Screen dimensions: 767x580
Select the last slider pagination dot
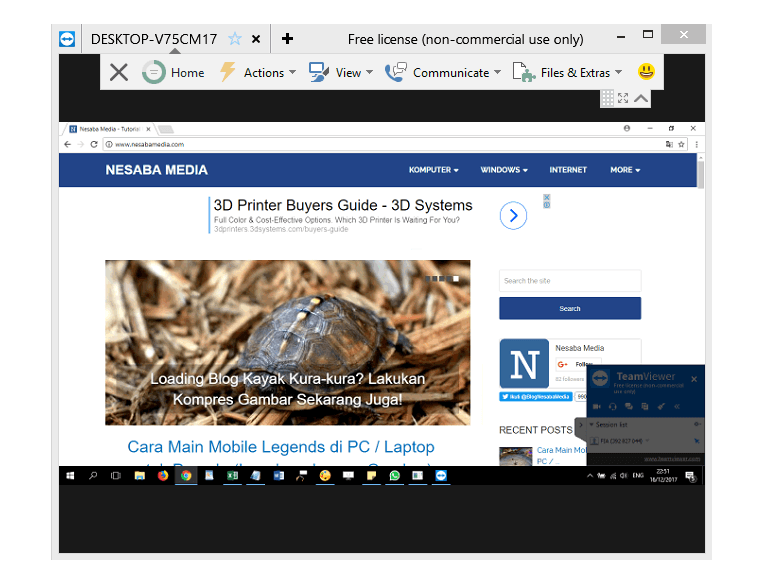pyautogui.click(x=456, y=279)
